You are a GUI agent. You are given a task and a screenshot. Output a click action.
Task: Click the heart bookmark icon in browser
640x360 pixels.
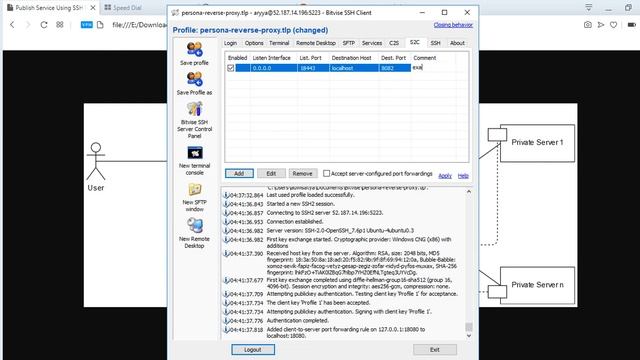point(613,25)
